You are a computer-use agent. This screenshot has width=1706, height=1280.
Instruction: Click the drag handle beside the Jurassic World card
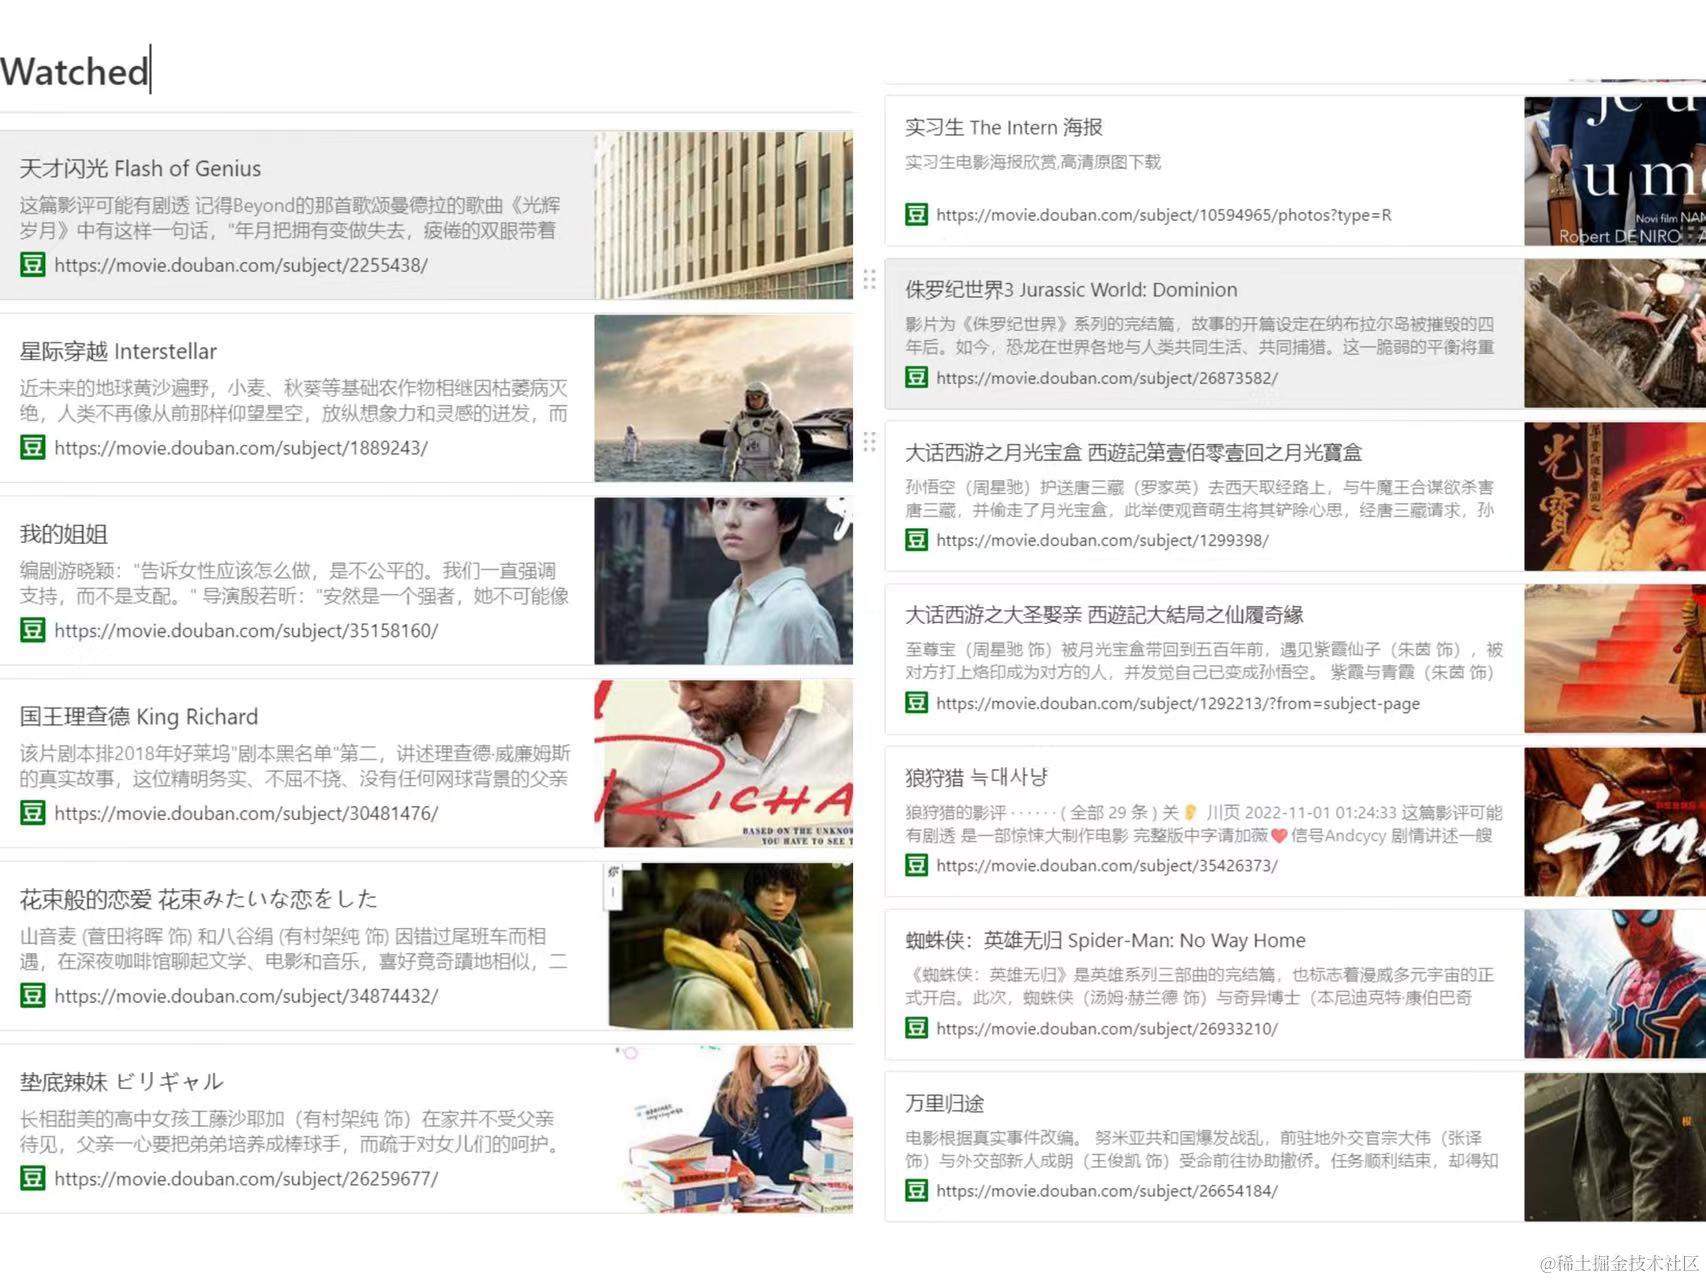click(x=869, y=279)
